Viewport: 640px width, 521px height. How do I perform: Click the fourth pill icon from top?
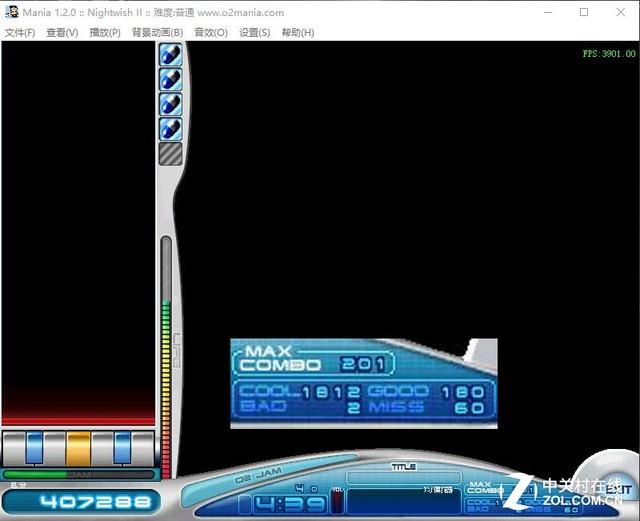170,129
